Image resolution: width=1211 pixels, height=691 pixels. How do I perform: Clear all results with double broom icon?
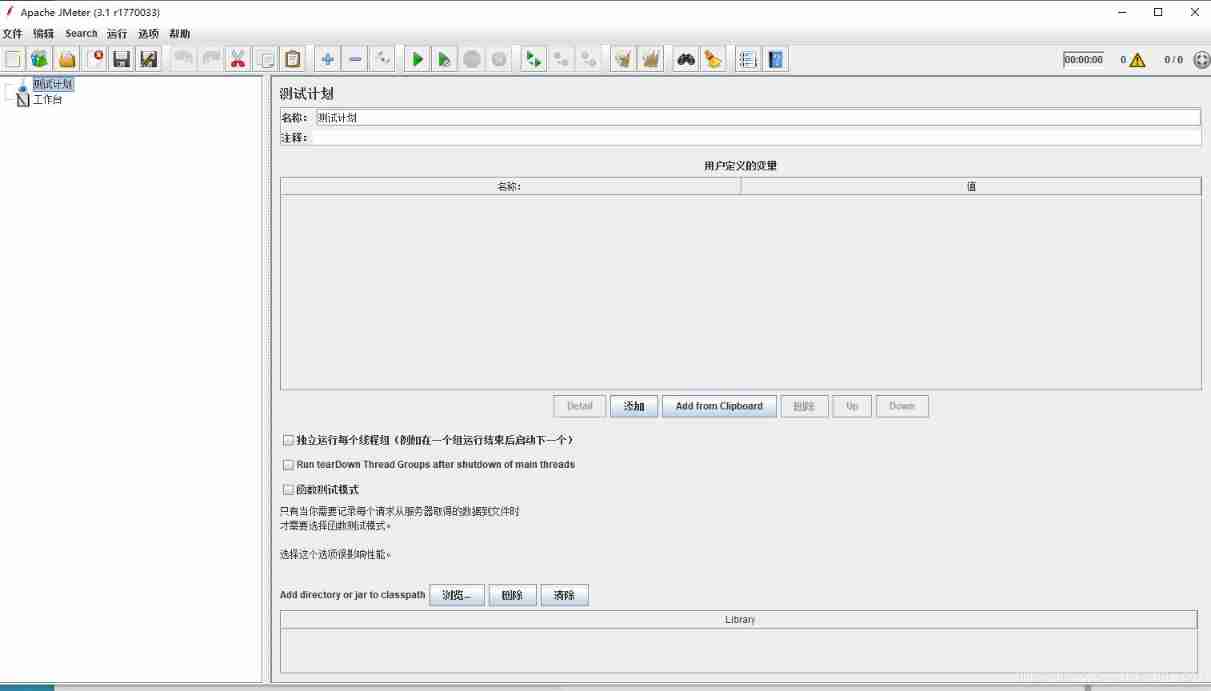pos(651,59)
